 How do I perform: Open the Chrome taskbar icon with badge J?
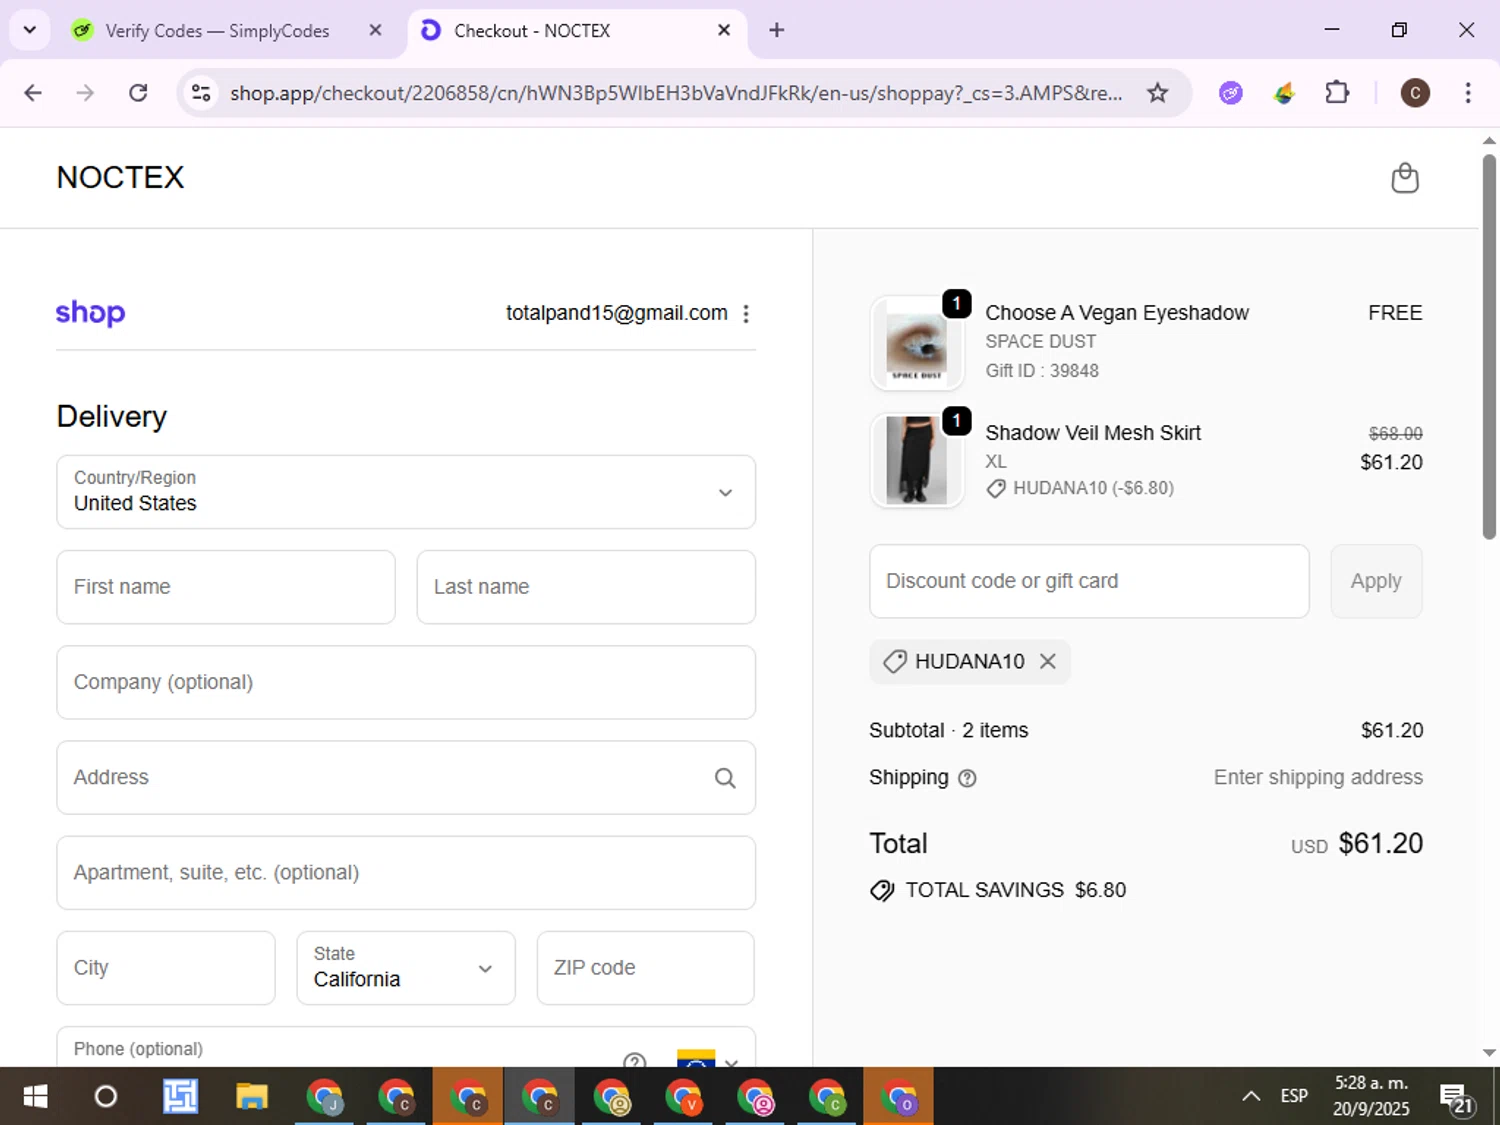324,1096
